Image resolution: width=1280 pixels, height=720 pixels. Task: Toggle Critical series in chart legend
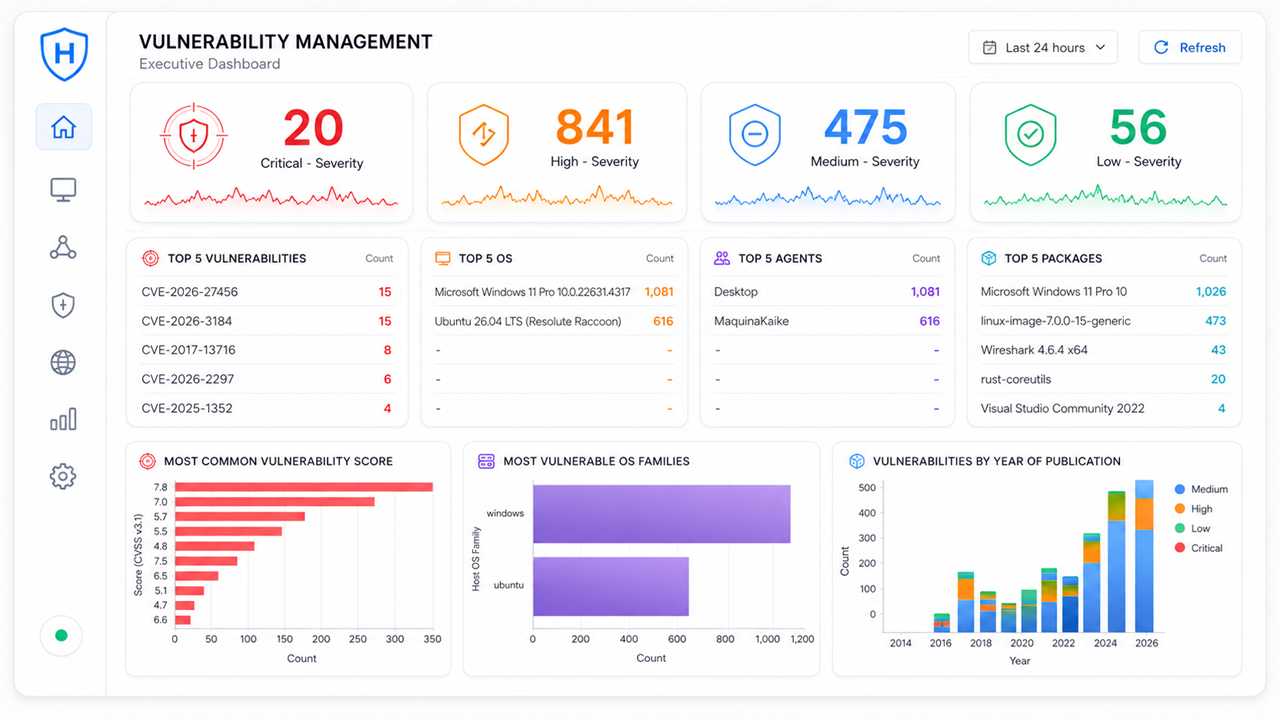[x=1199, y=548]
